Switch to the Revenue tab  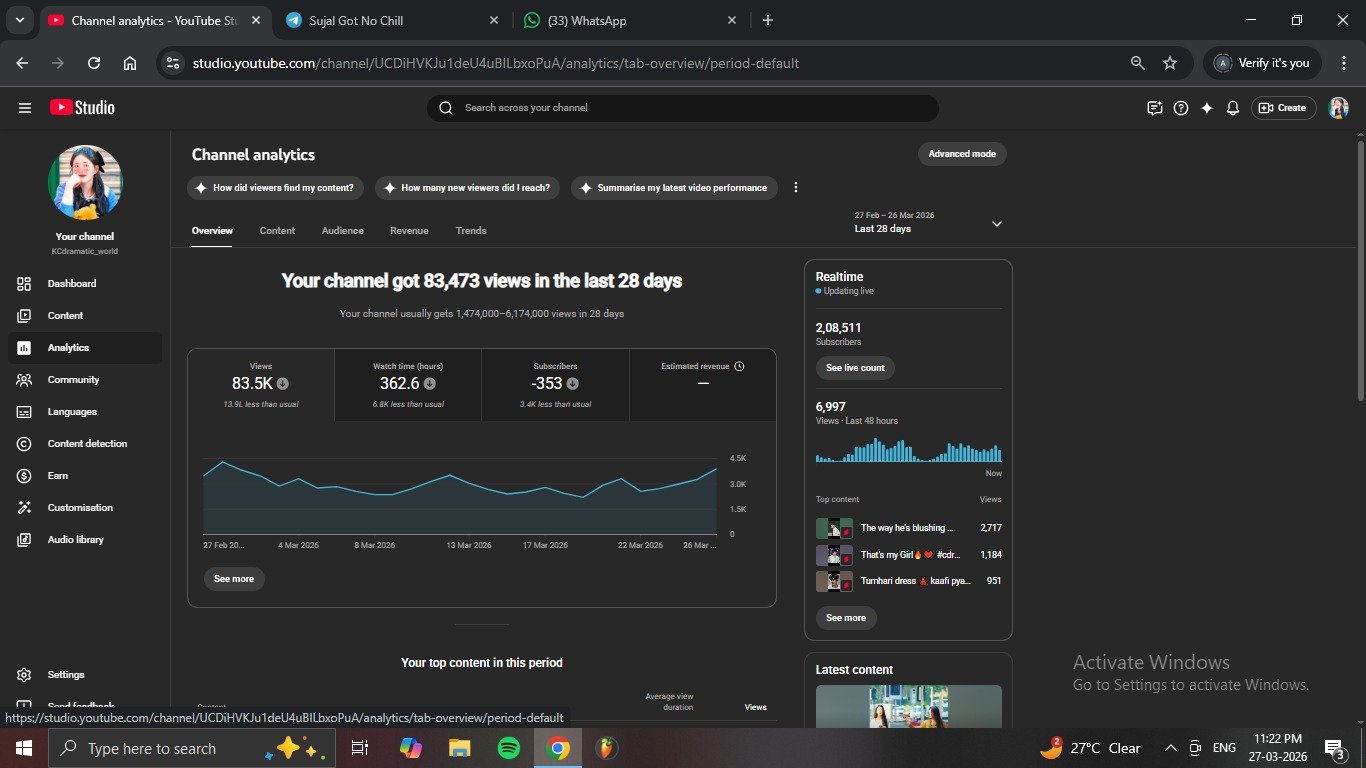[x=409, y=231]
